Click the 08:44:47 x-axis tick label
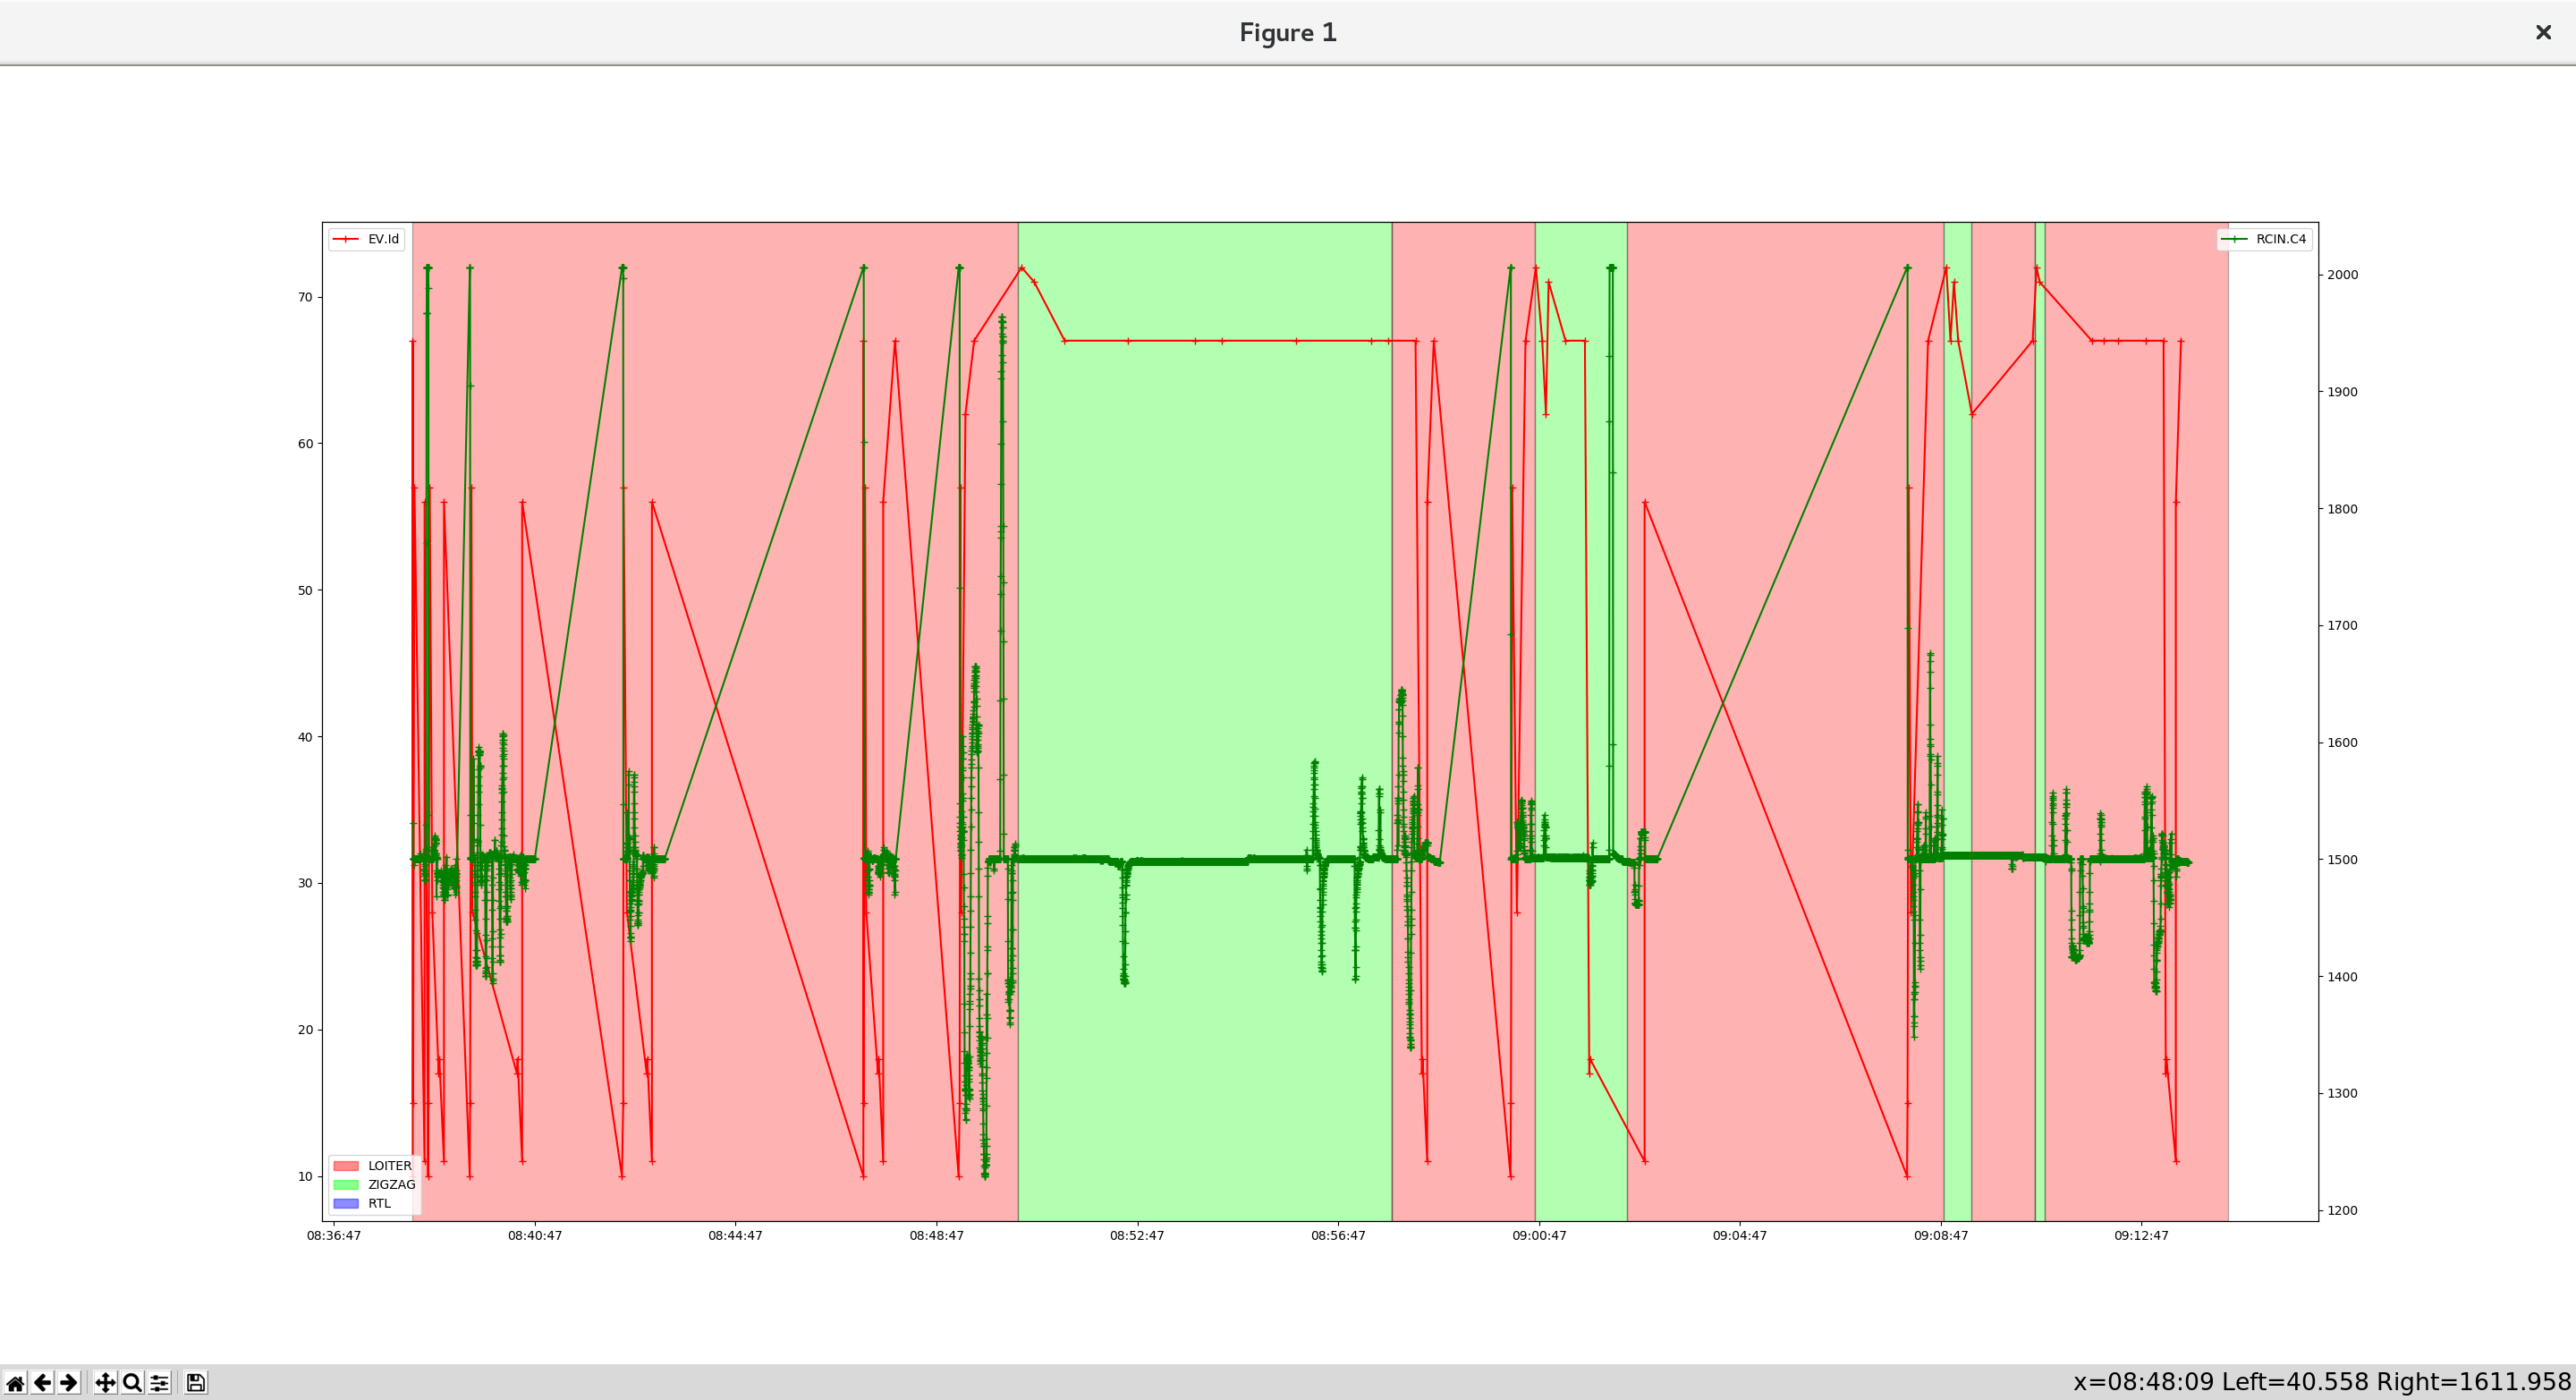2576x1400 pixels. pyautogui.click(x=735, y=1236)
